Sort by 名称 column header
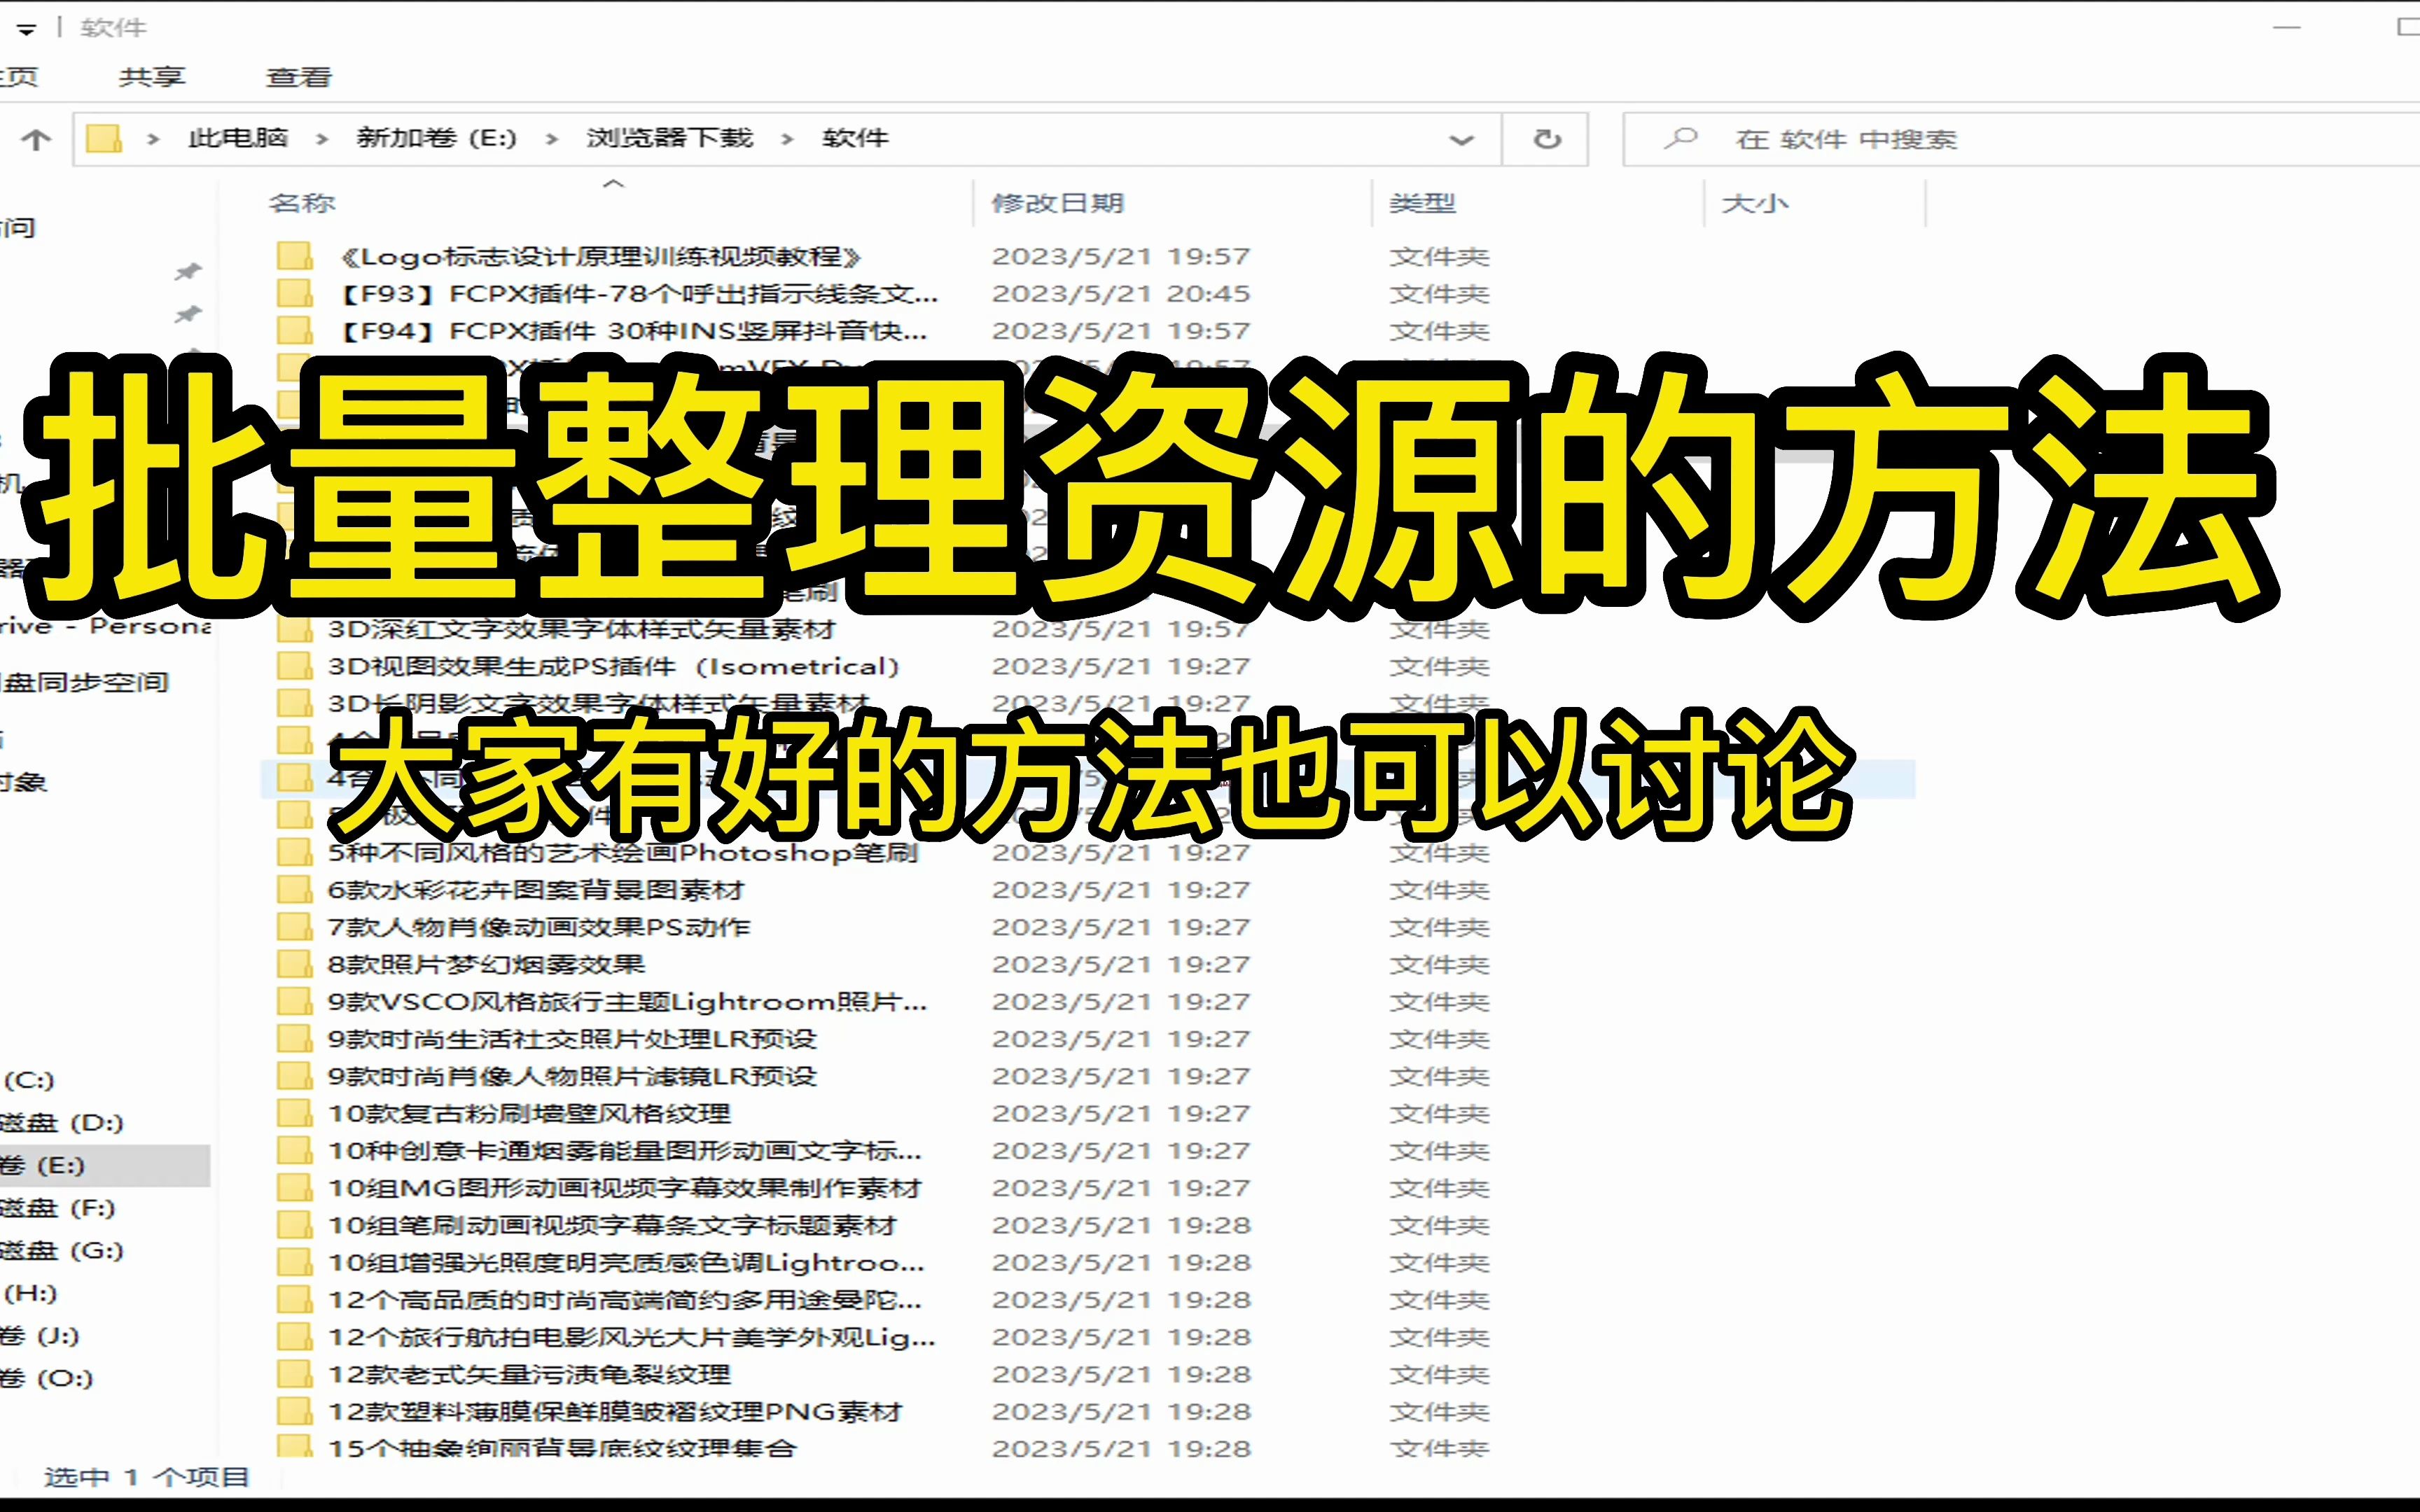The width and height of the screenshot is (2420, 1512). 302,203
